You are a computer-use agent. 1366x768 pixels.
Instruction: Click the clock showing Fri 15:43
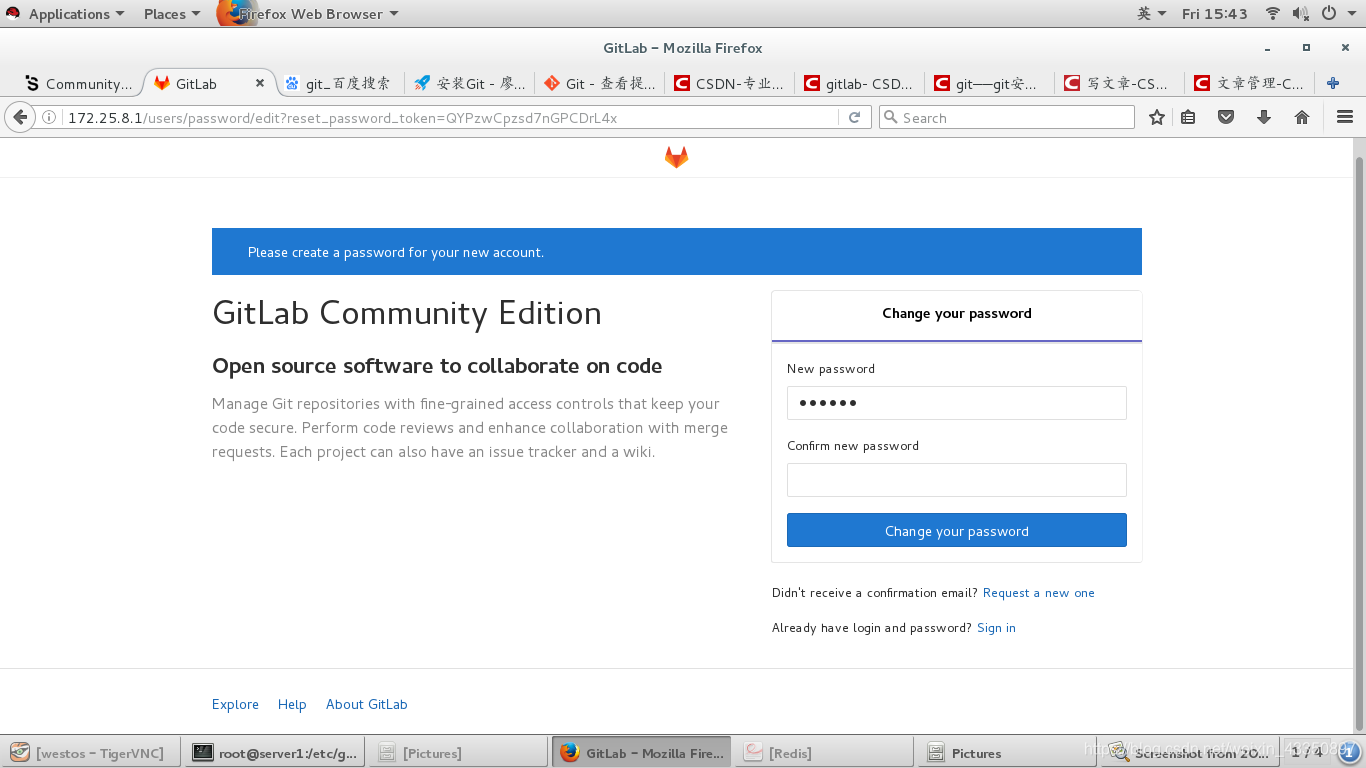1214,14
